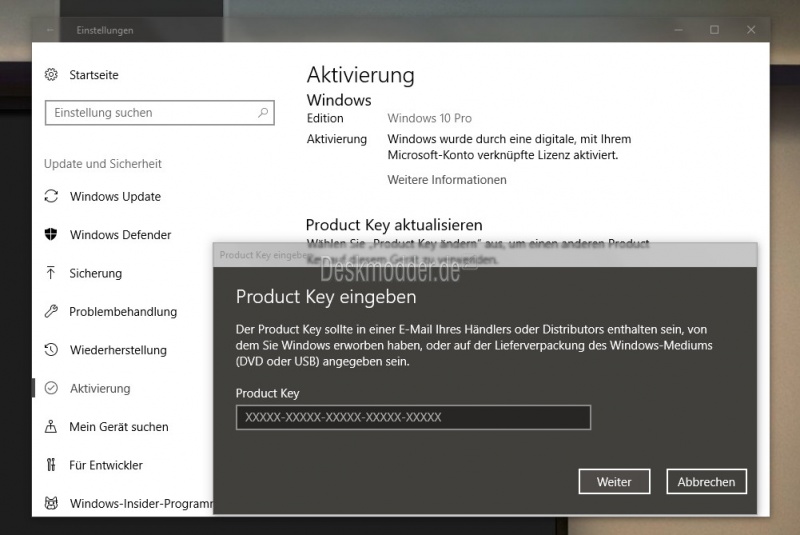800x535 pixels.
Task: Click the Edition label in Windows section
Action: coord(325,118)
